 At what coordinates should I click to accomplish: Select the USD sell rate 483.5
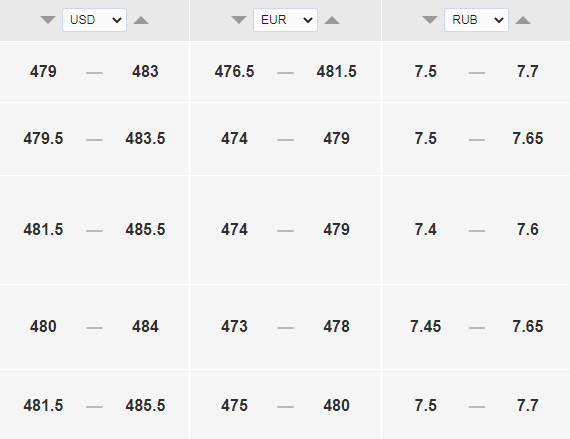(145, 138)
